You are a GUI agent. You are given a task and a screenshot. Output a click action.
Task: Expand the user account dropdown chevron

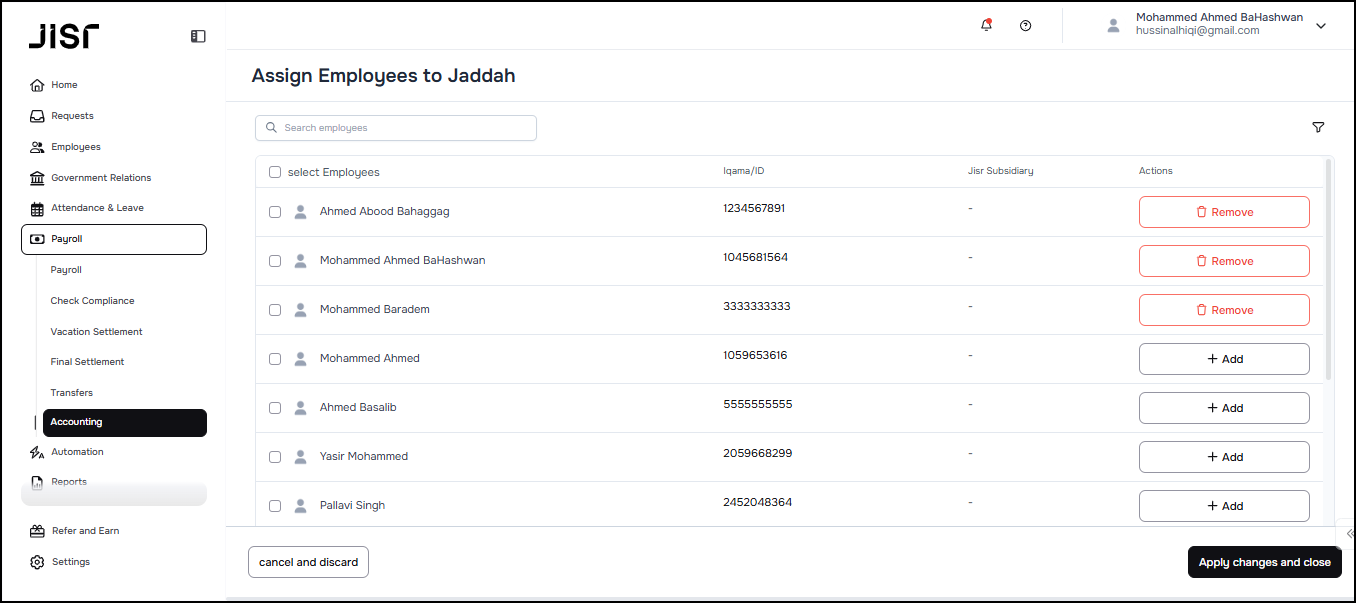click(1321, 26)
